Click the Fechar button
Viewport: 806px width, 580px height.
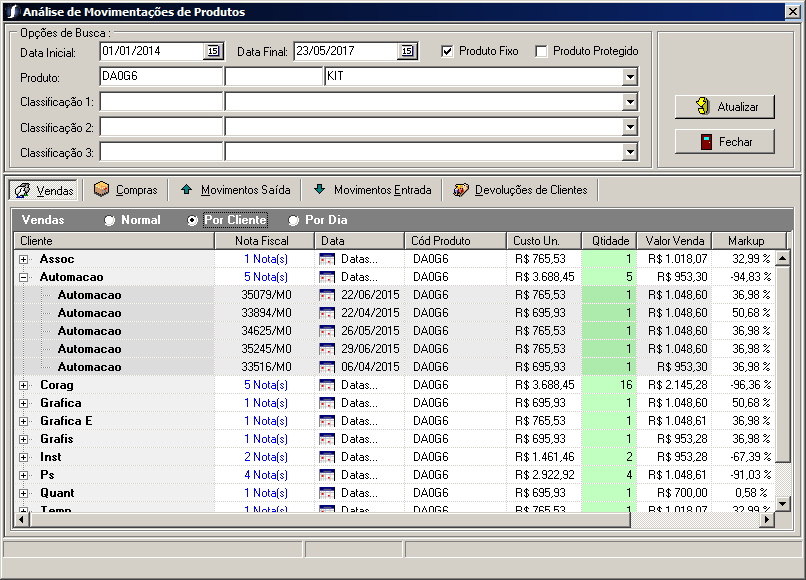[x=724, y=142]
